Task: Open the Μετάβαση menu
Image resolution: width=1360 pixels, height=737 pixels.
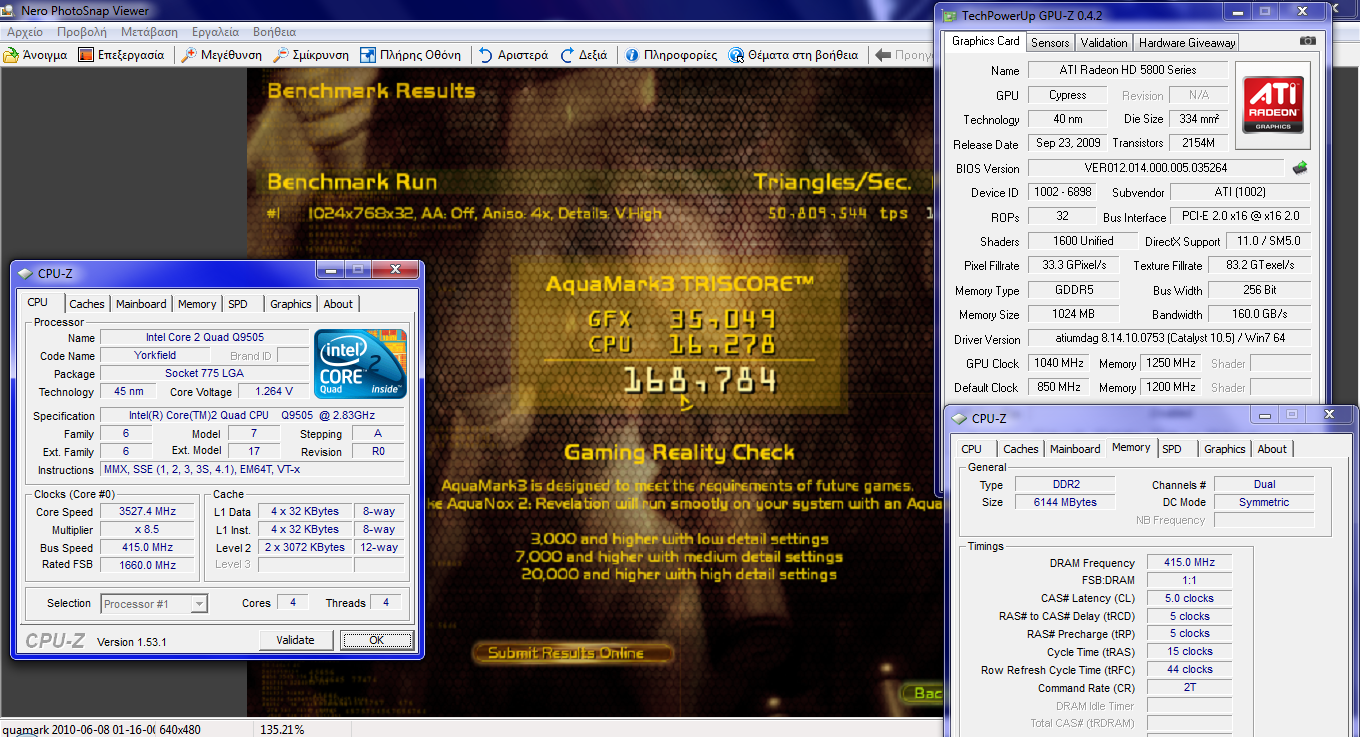Action: [x=150, y=32]
